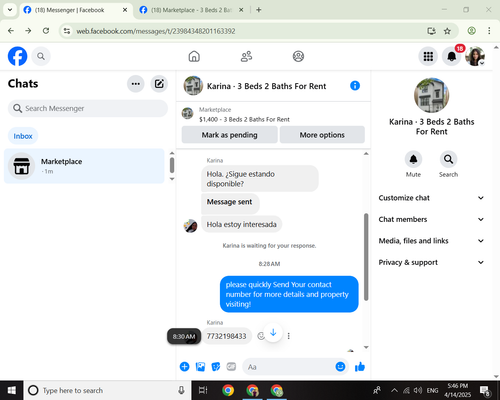Select the blue 'please quickly Send Your contact' message
This screenshot has width=500, height=400.
click(289, 294)
